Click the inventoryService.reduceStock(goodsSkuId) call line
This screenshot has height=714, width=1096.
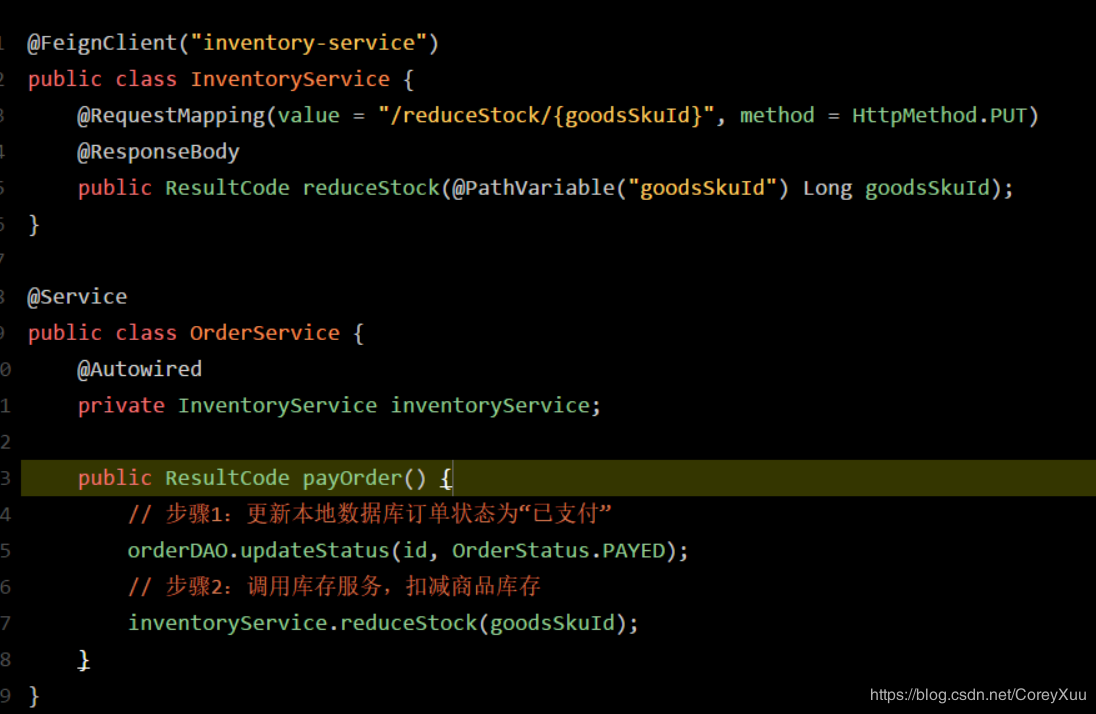(x=383, y=623)
